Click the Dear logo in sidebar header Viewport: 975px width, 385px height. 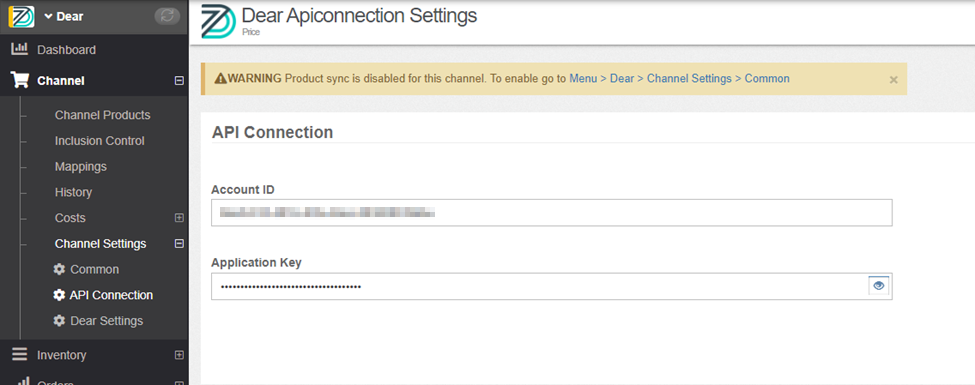[21, 17]
